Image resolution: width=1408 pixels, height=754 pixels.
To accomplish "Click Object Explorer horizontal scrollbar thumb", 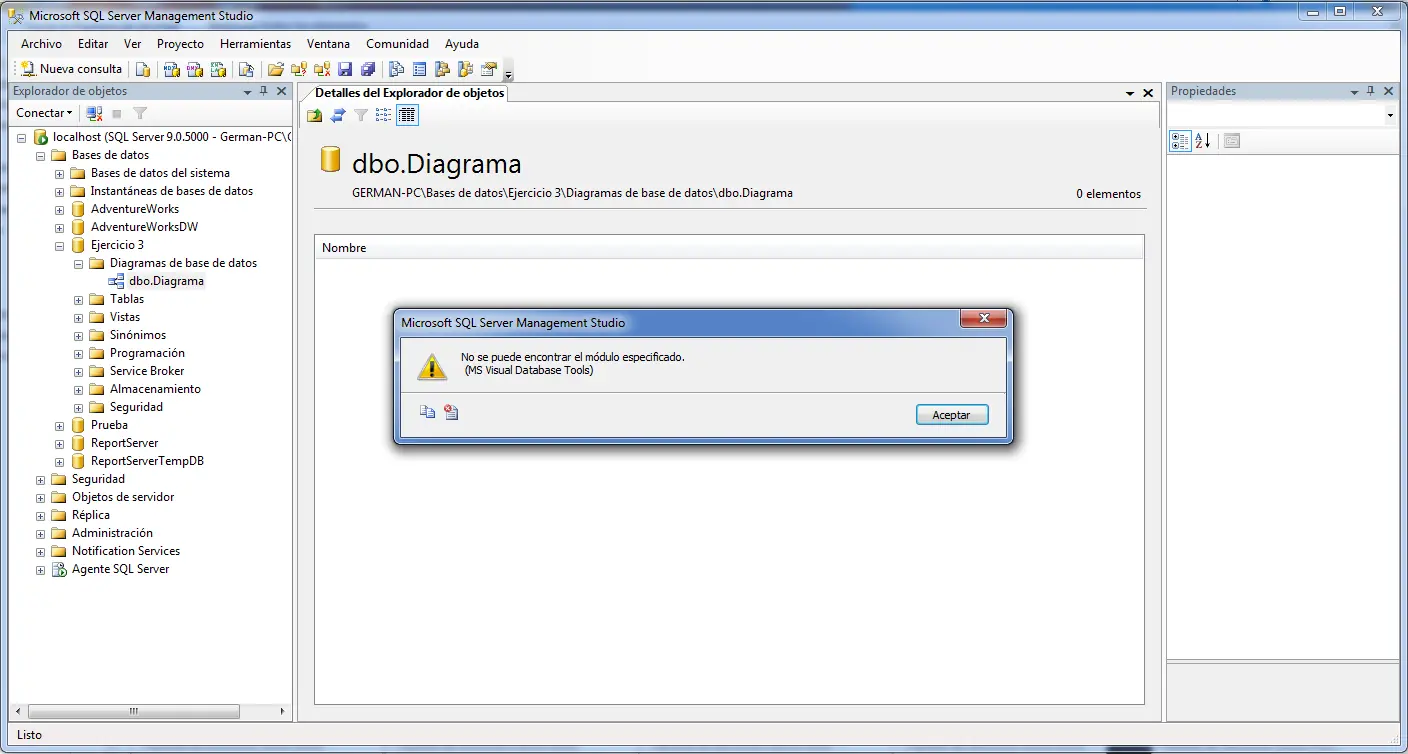I will point(134,712).
